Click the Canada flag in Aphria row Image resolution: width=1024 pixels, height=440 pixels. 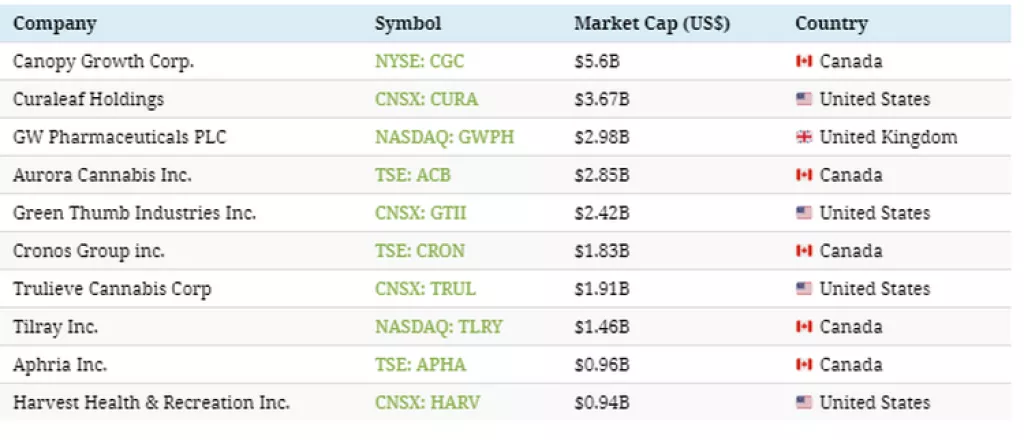[802, 365]
